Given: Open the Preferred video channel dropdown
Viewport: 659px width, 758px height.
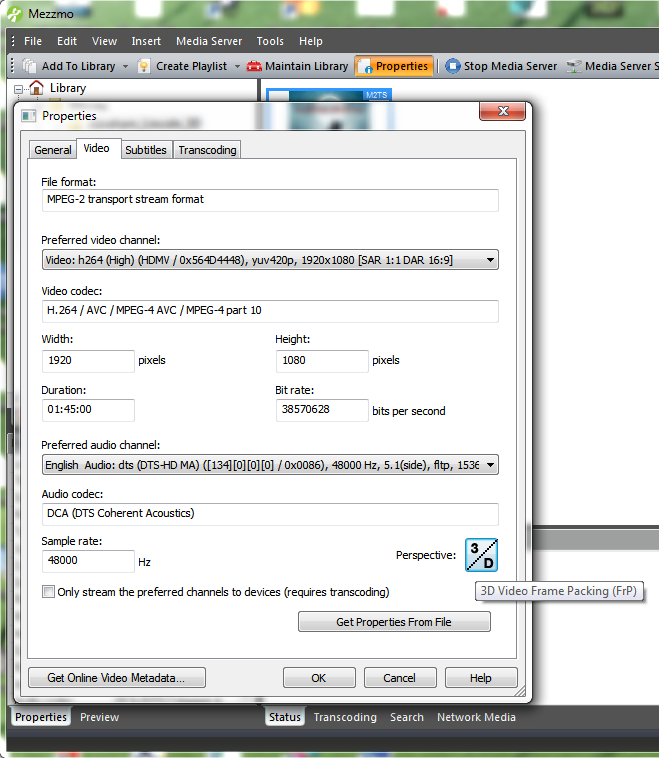Looking at the screenshot, I should [x=490, y=260].
